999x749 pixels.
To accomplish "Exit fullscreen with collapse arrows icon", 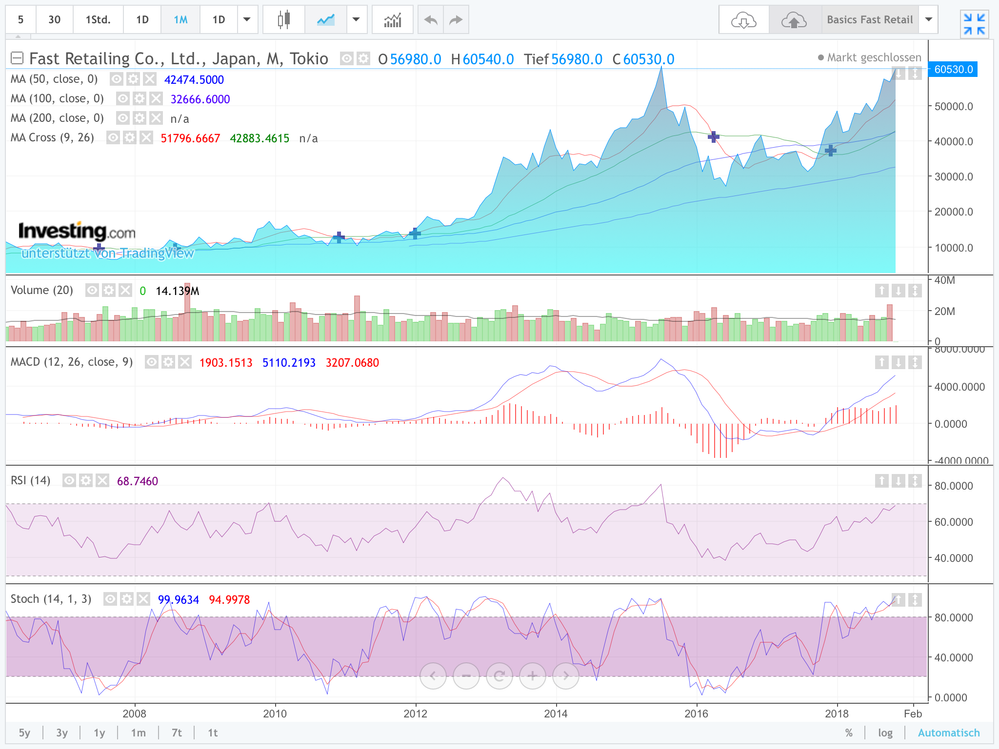I will click(973, 24).
